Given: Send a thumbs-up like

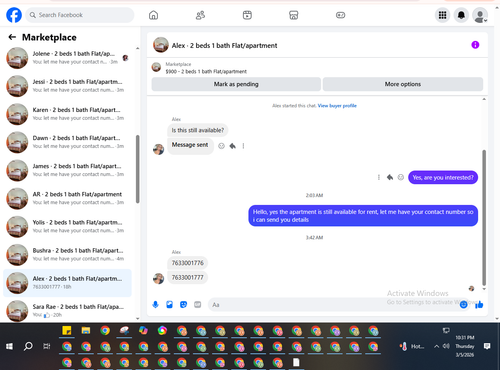Looking at the screenshot, I should pos(479,304).
